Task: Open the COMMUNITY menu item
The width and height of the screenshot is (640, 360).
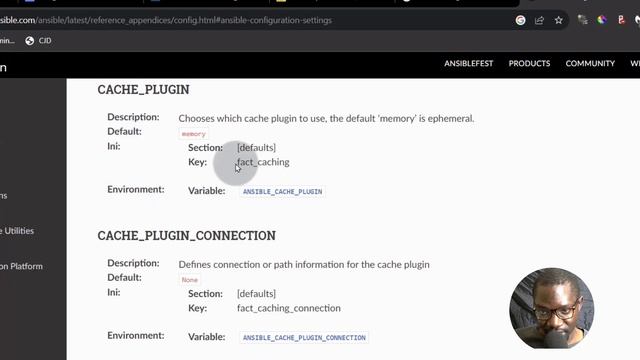Action: click(x=590, y=63)
